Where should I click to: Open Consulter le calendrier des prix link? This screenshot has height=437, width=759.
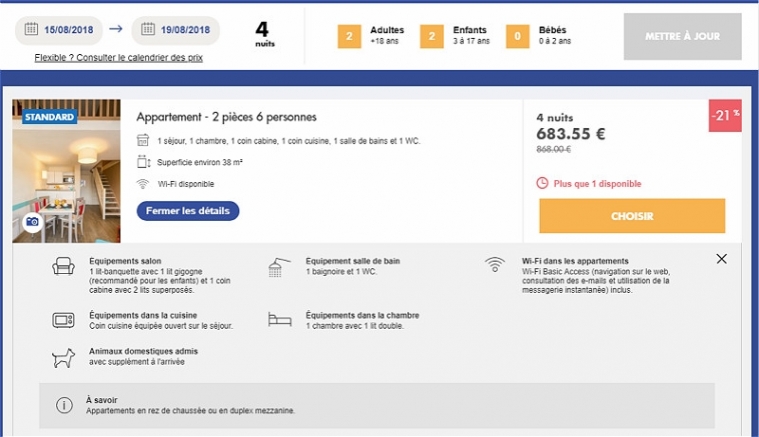pyautogui.click(x=139, y=58)
